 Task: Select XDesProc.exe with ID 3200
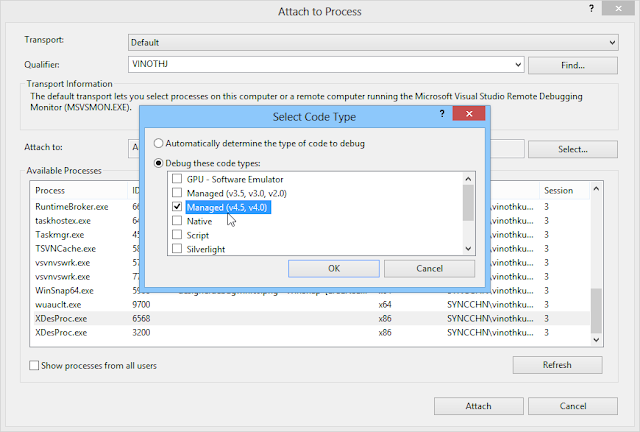tap(311, 332)
